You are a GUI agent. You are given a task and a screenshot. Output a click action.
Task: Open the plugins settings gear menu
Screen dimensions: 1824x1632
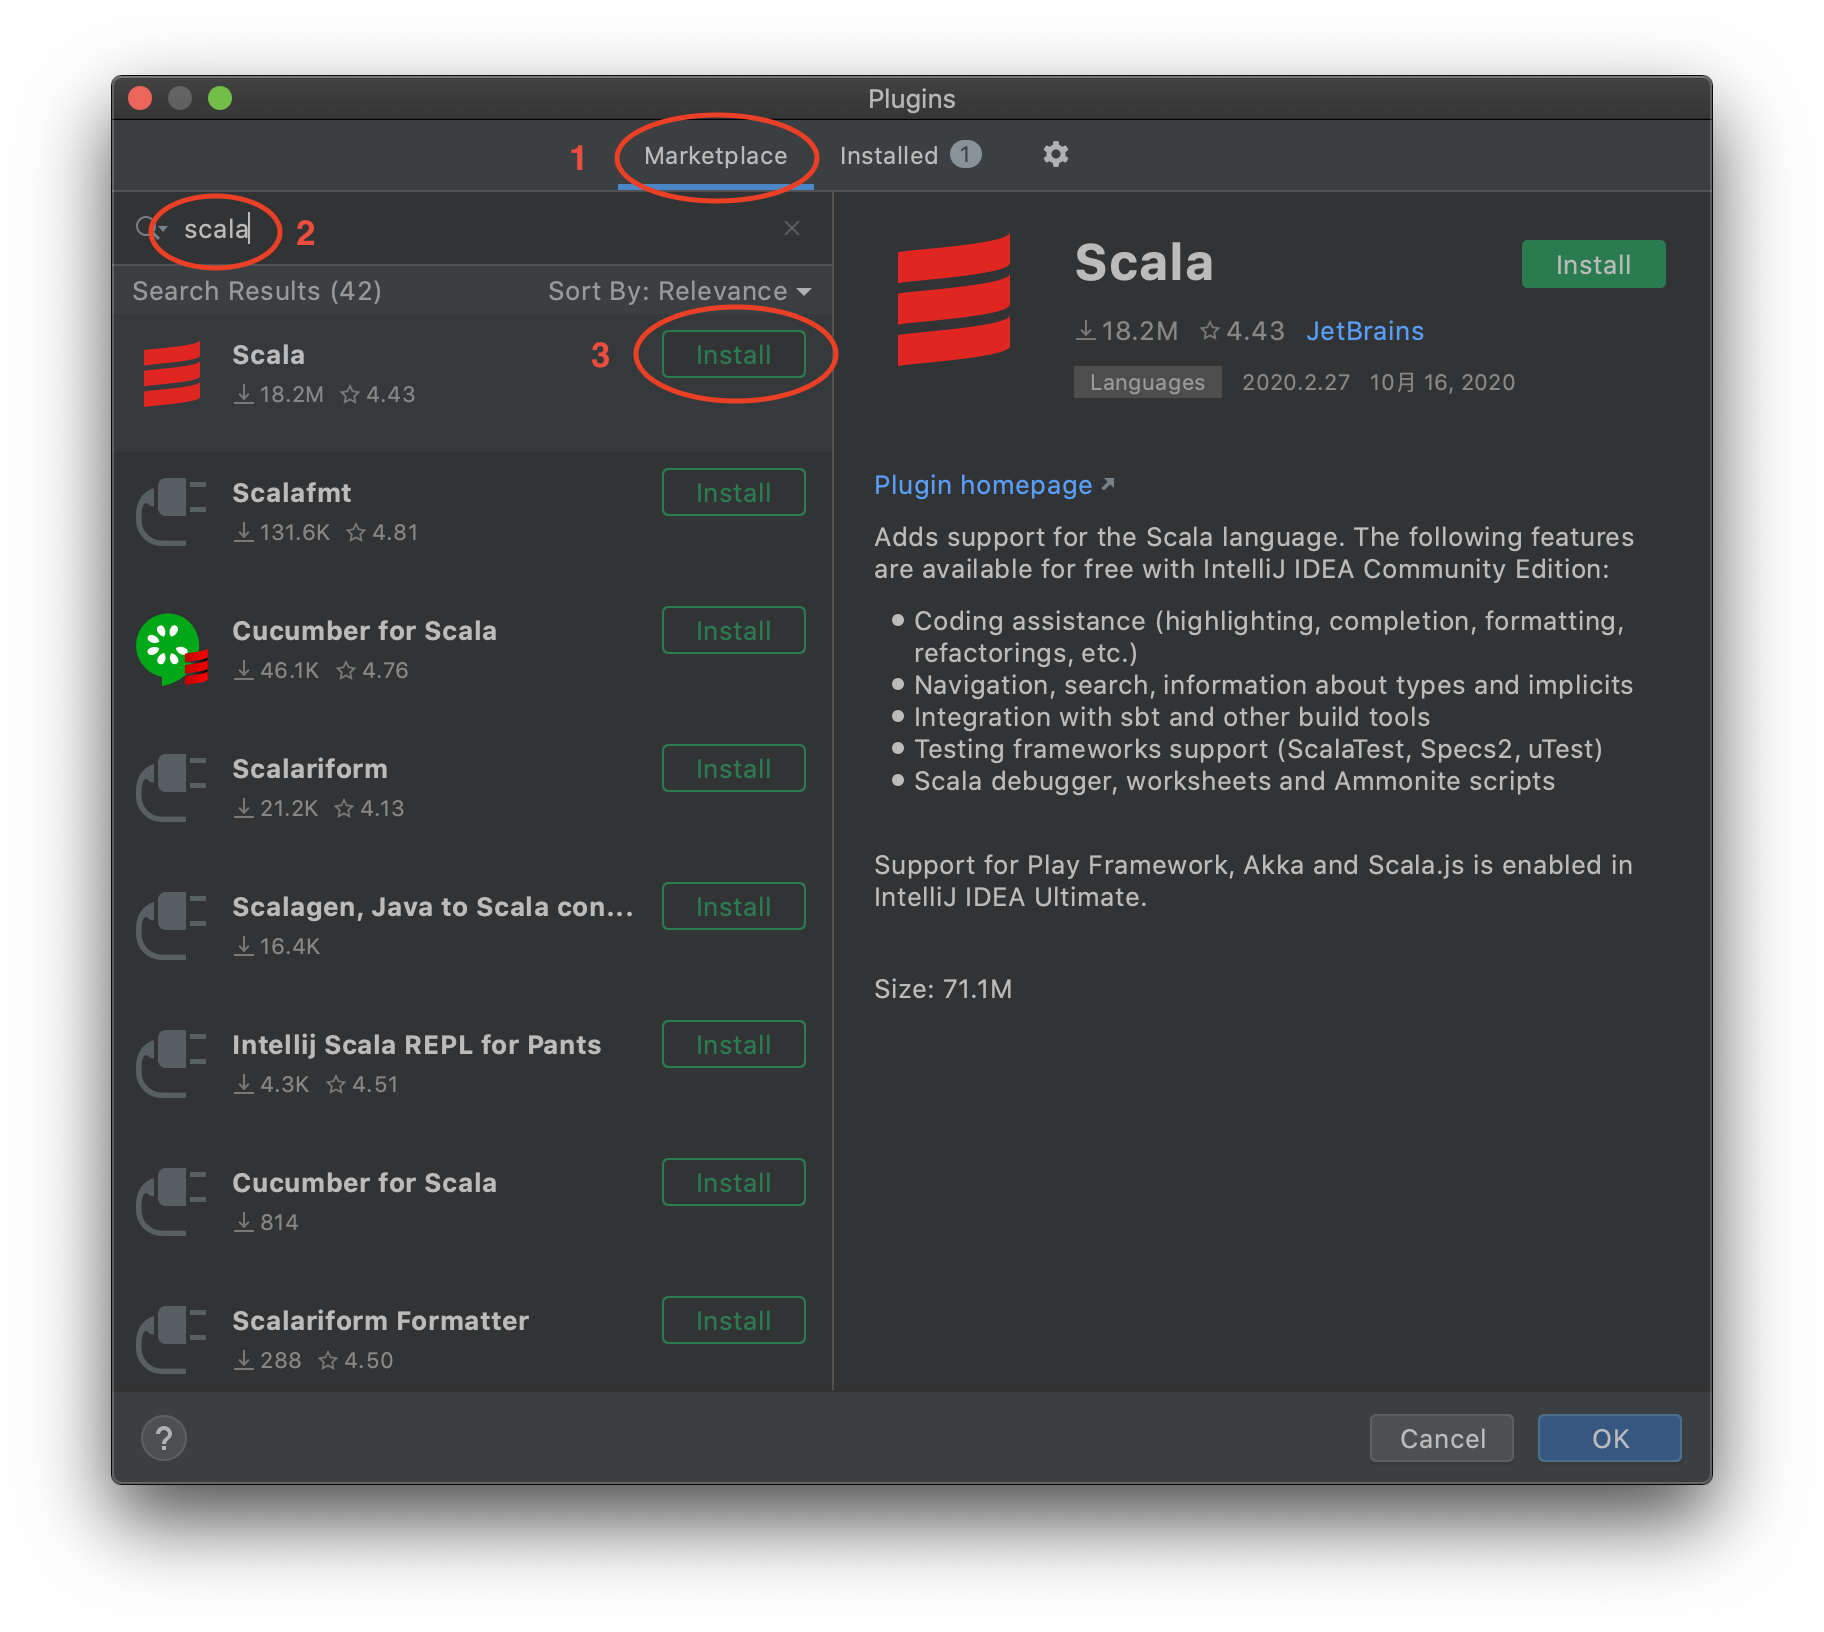[x=1055, y=155]
